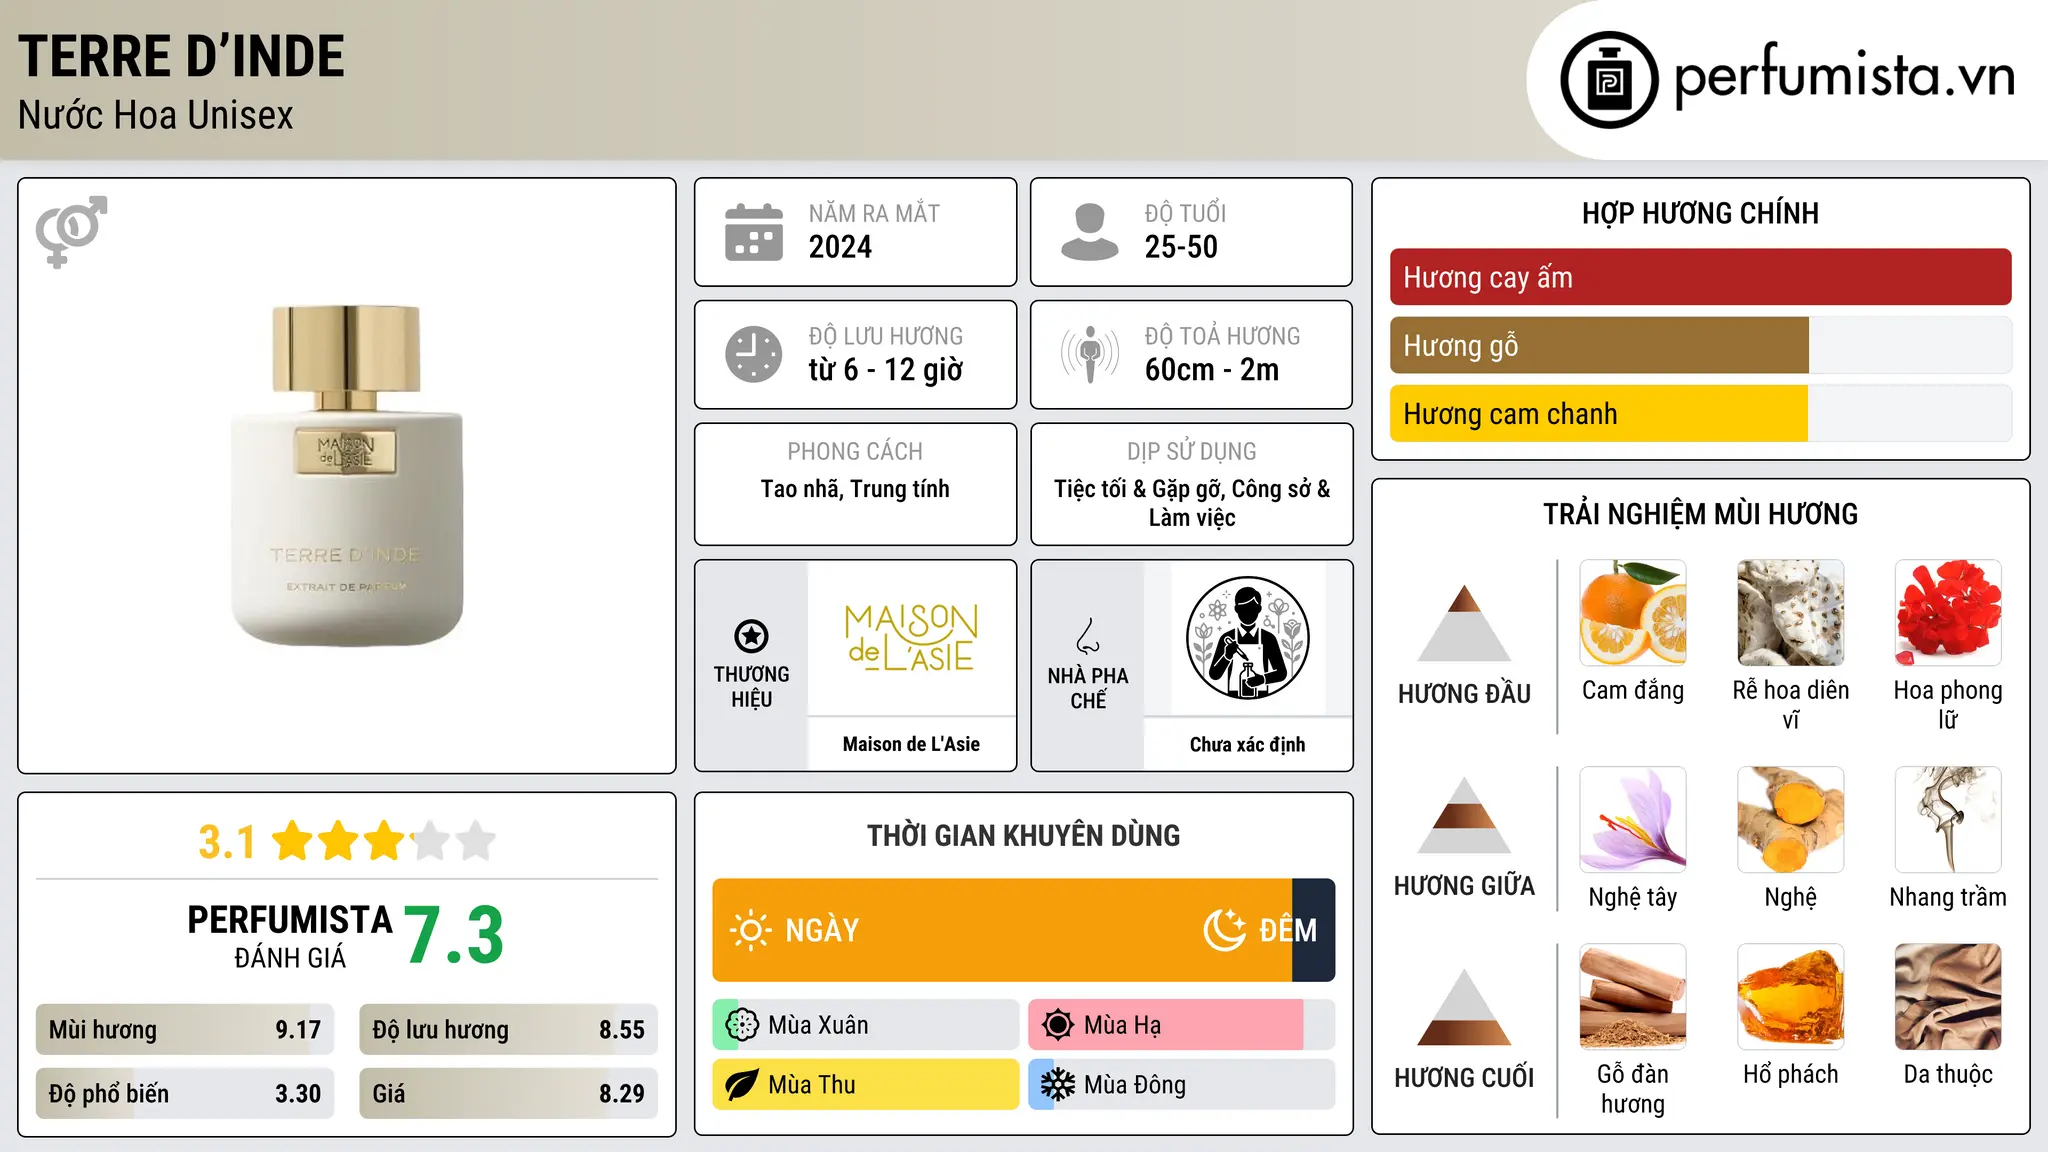
Task: Open the Gỗ đàn hương note image
Action: 1633,997
